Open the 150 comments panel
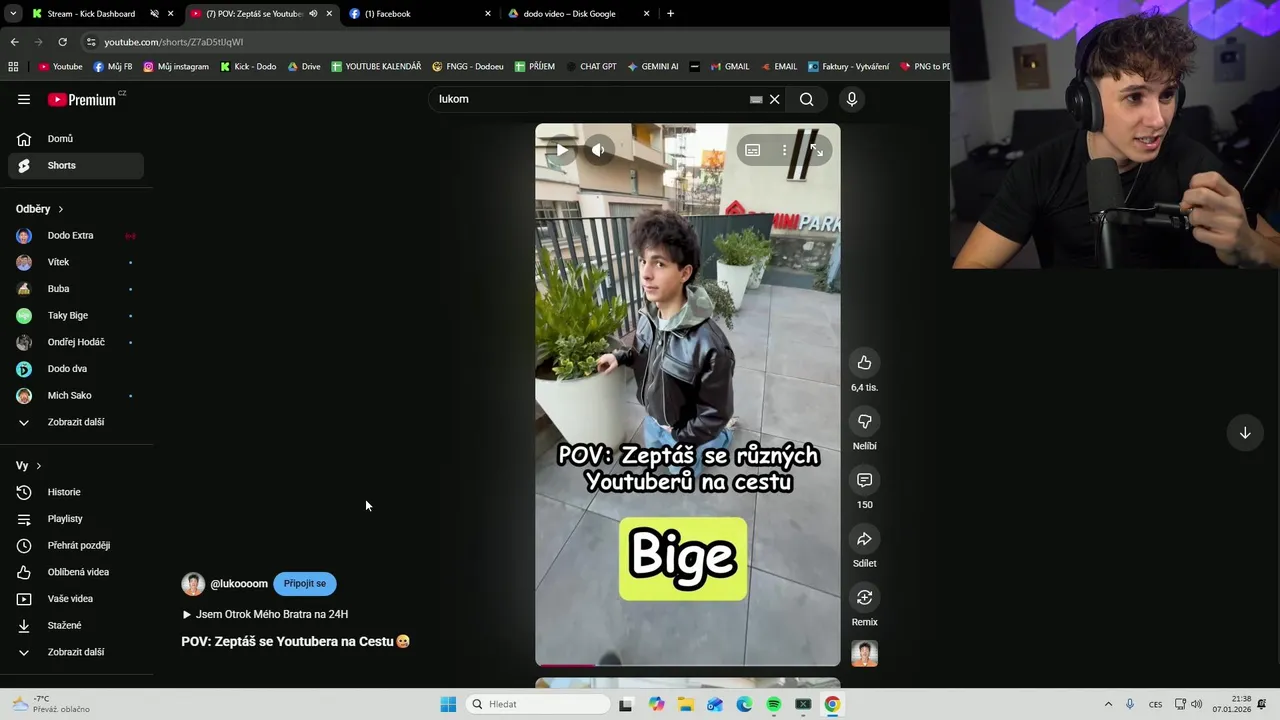This screenshot has width=1280, height=720. pos(865,480)
